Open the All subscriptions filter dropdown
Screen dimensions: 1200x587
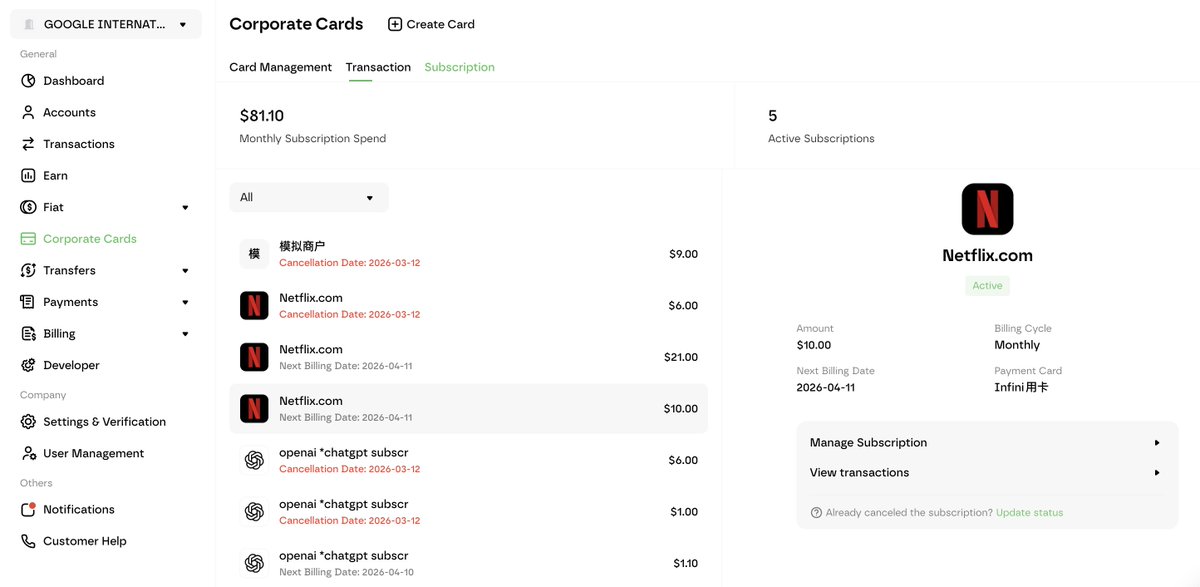tap(308, 198)
